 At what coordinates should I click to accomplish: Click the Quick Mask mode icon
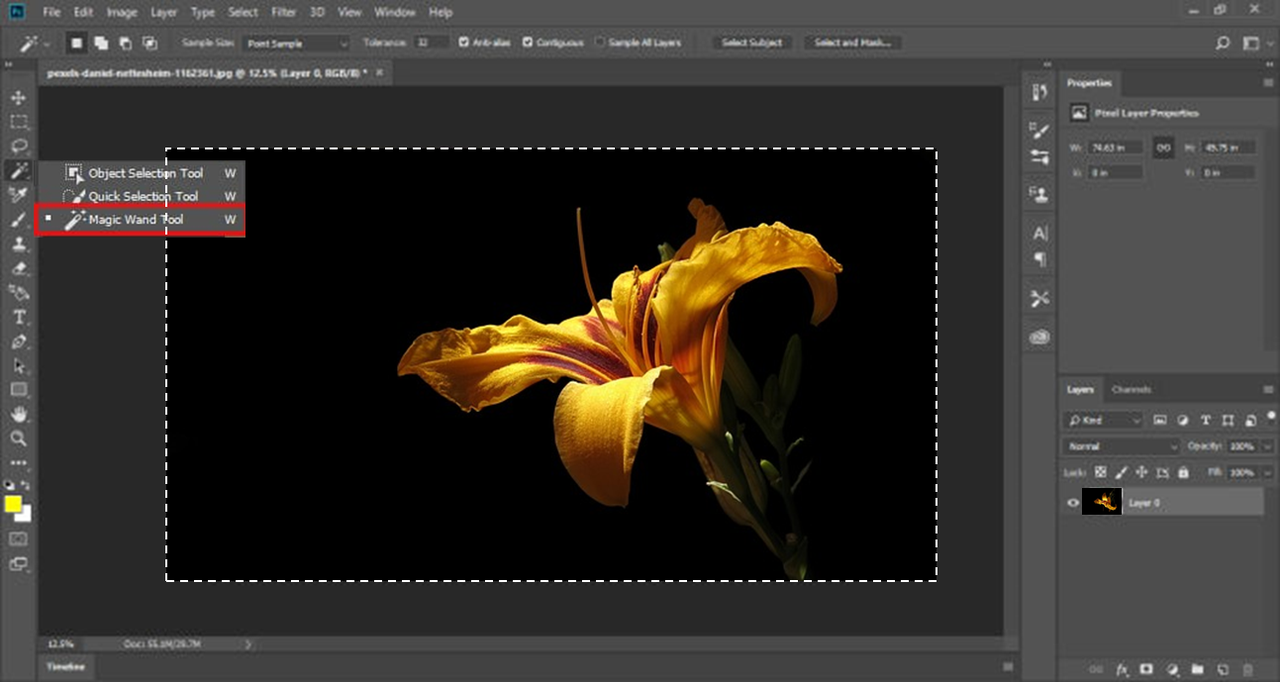click(18, 539)
